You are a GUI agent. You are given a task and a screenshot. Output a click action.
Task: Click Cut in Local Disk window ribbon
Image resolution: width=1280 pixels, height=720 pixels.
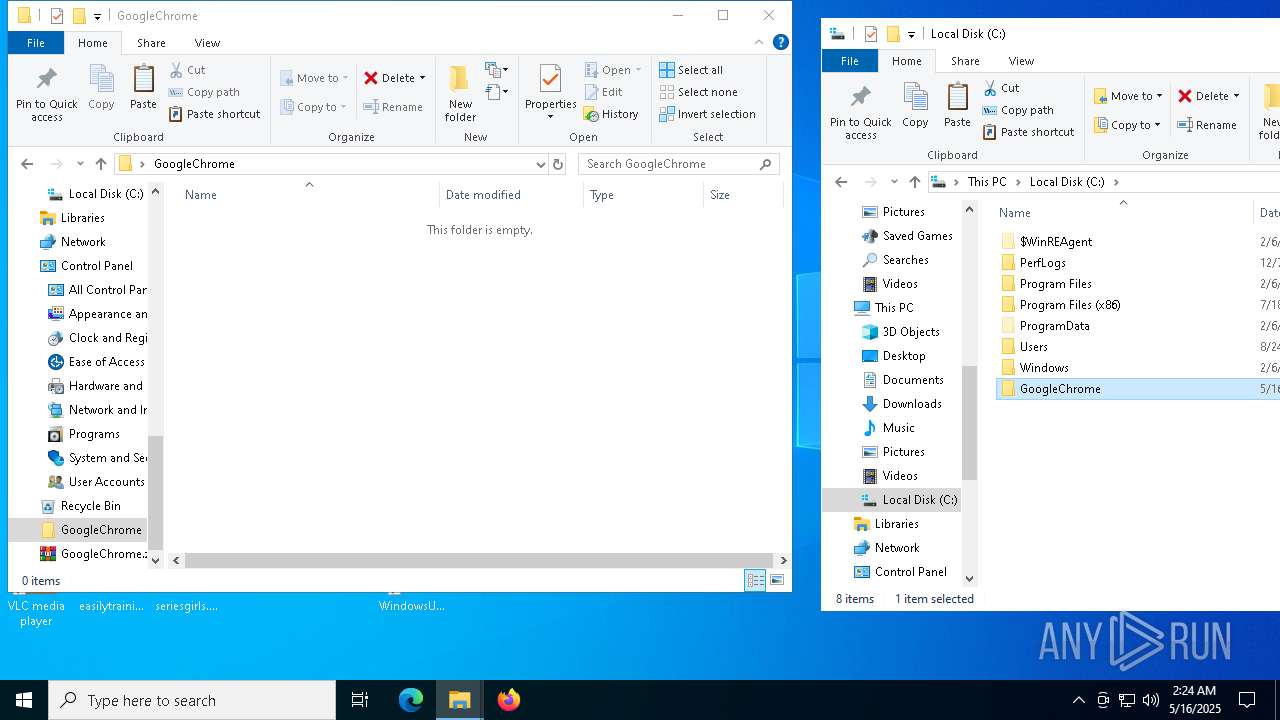1001,88
